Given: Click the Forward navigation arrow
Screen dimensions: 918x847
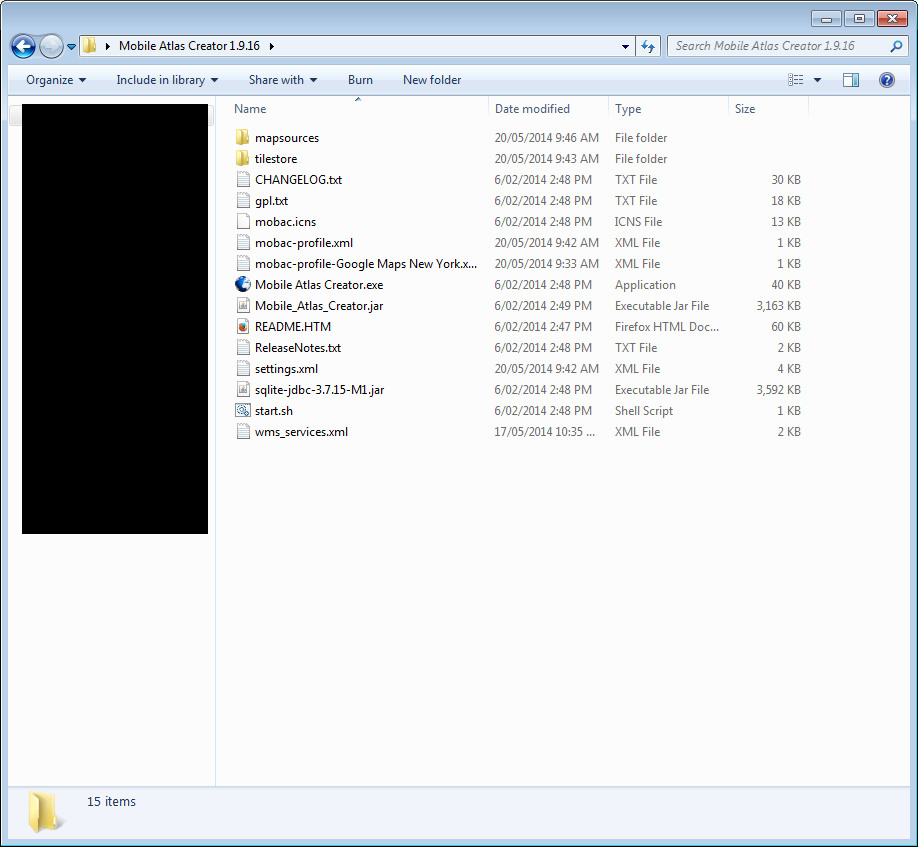Looking at the screenshot, I should click(x=51, y=46).
